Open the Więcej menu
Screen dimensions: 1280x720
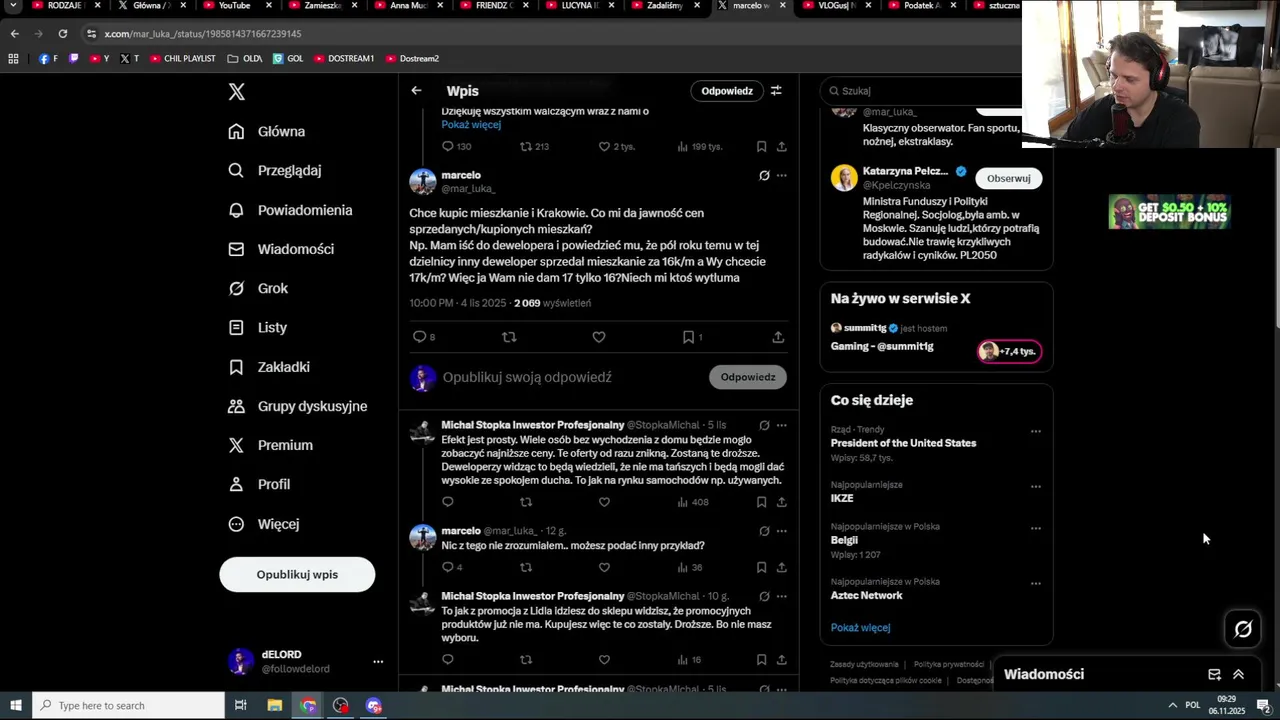tap(263, 524)
